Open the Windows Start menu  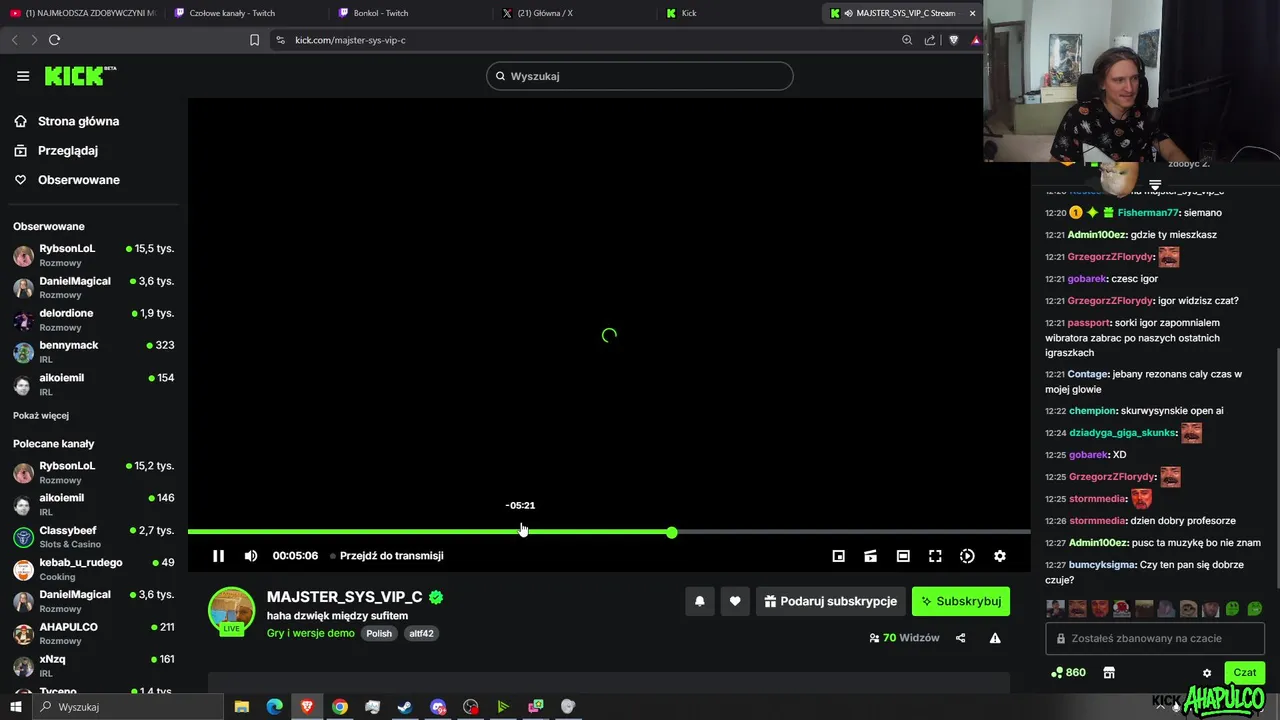click(16, 707)
